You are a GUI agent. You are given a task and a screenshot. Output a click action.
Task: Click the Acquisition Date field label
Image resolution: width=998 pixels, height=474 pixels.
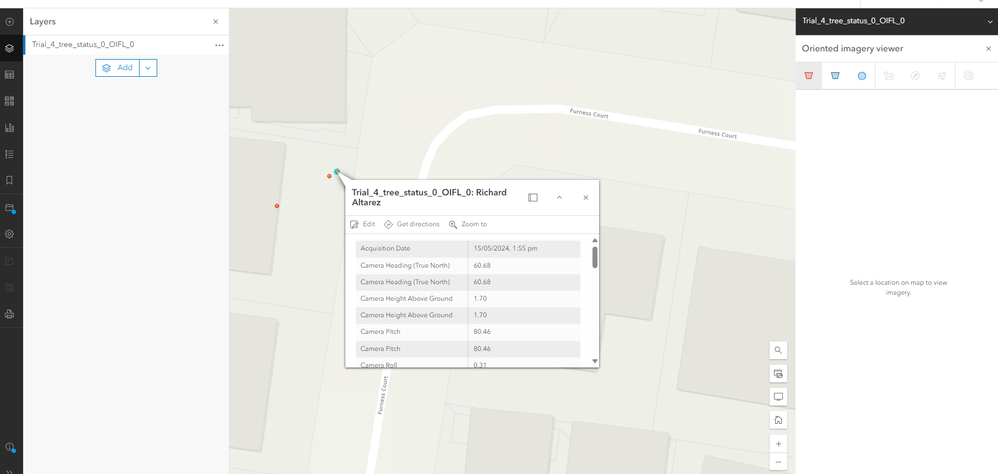pyautogui.click(x=386, y=249)
